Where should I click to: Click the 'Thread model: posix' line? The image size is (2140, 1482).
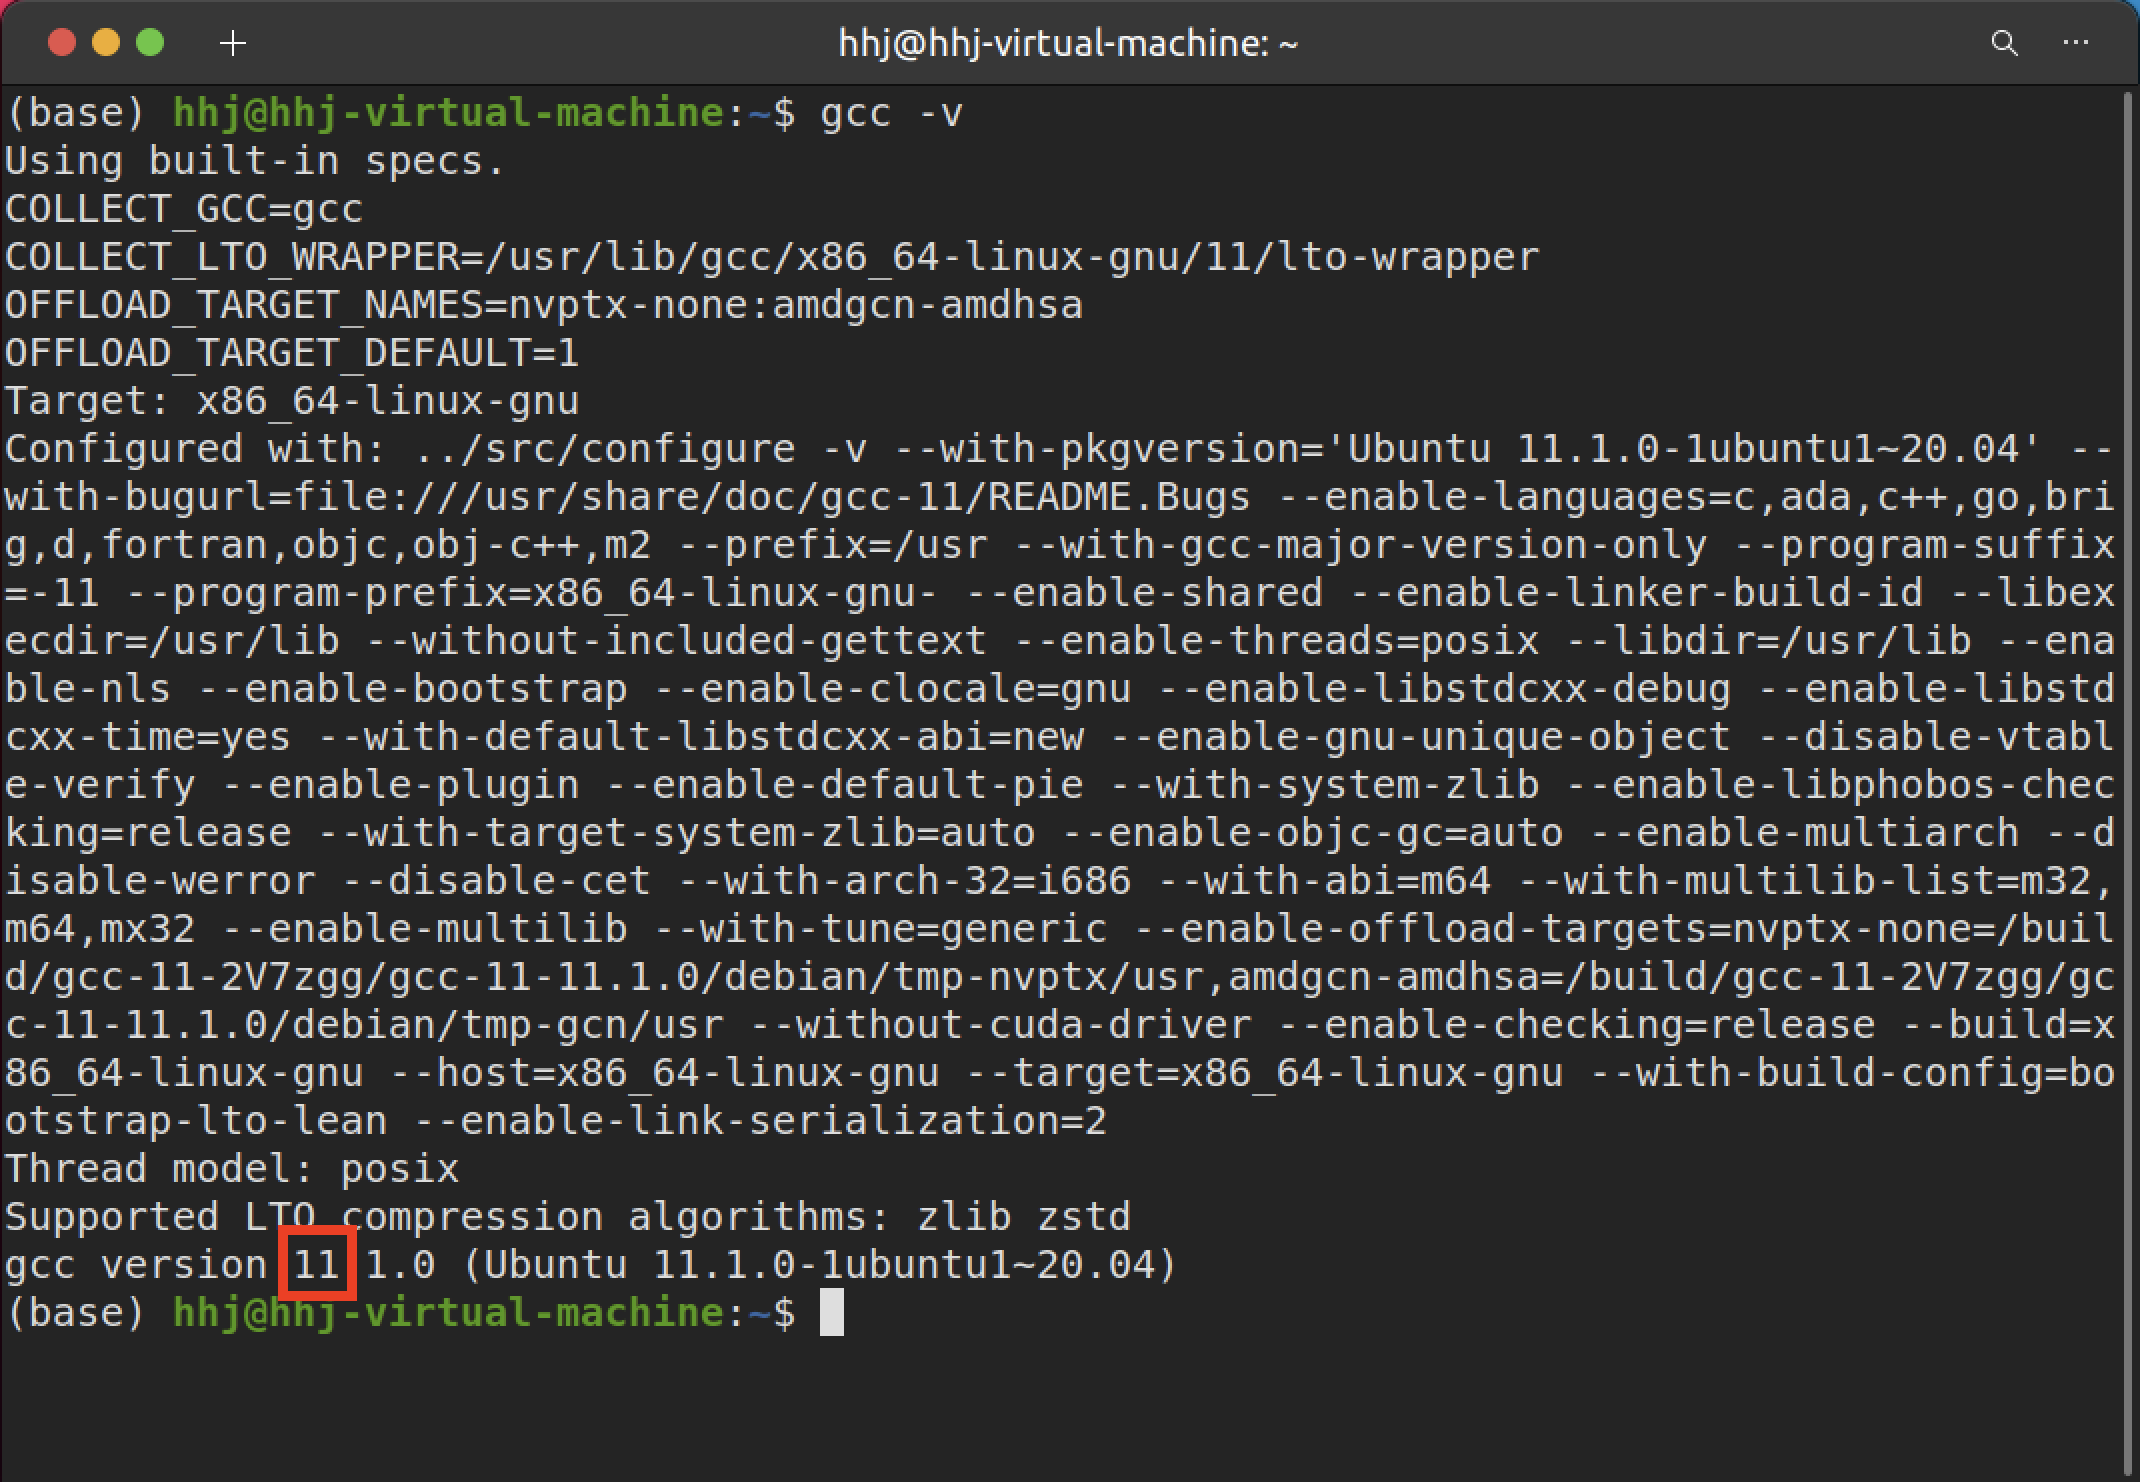tap(232, 1168)
